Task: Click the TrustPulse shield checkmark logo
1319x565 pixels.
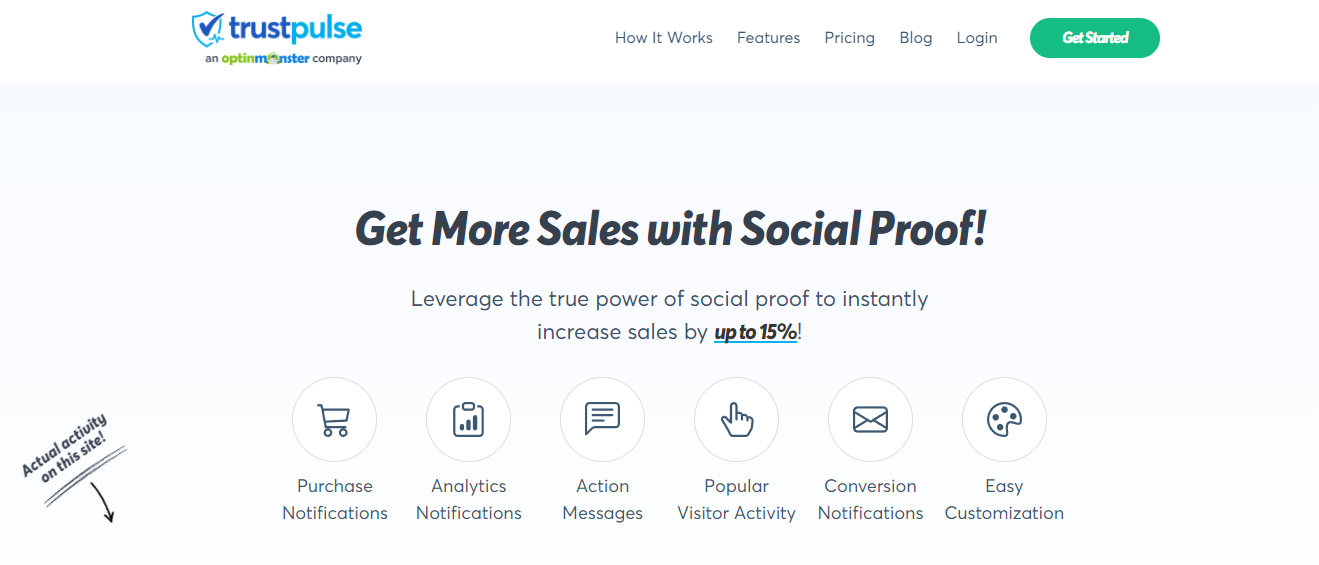Action: click(x=207, y=29)
